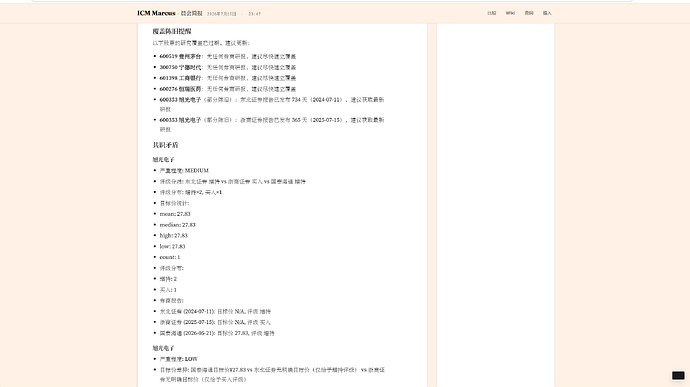Select the 600519 贵州茅台 list entry
This screenshot has height=387, width=690.
click(x=228, y=56)
